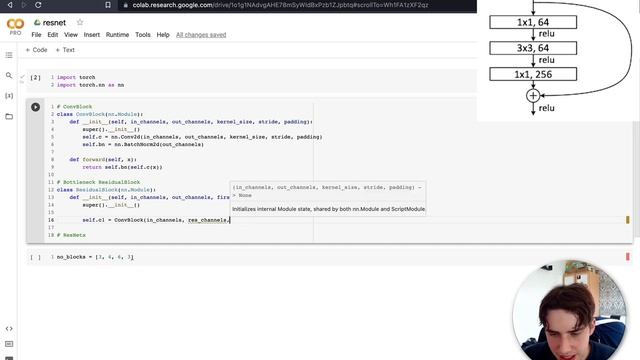This screenshot has width=640, height=360.
Task: Click the All changes saved link
Action: coord(201,35)
